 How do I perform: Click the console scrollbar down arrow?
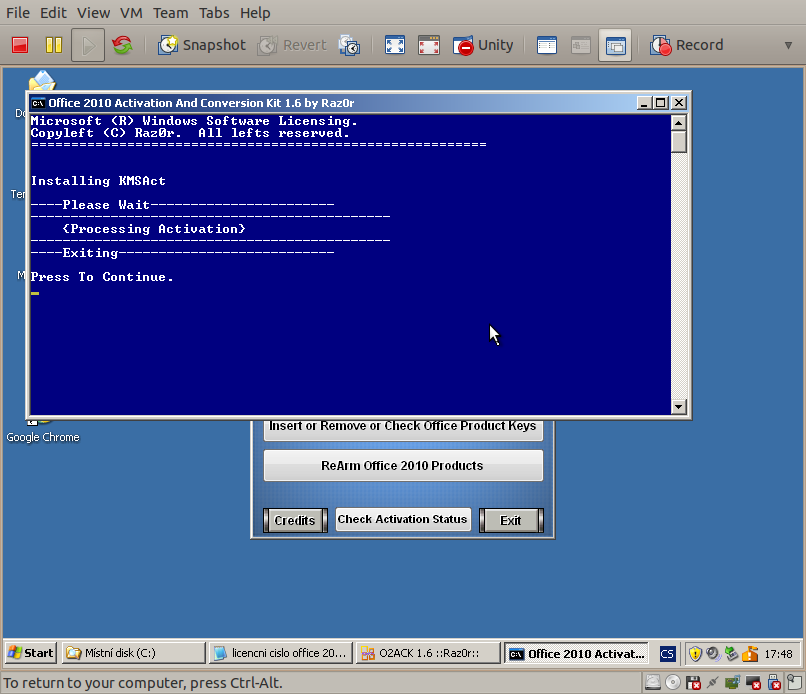tap(679, 407)
